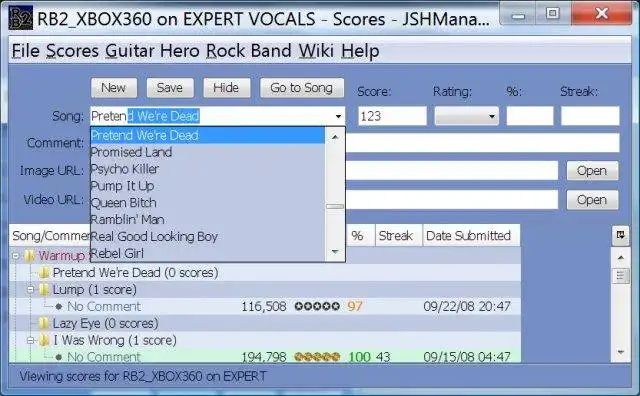Click the bullet beside Lump's No Comment entry
The height and width of the screenshot is (396, 640).
[x=59, y=306]
